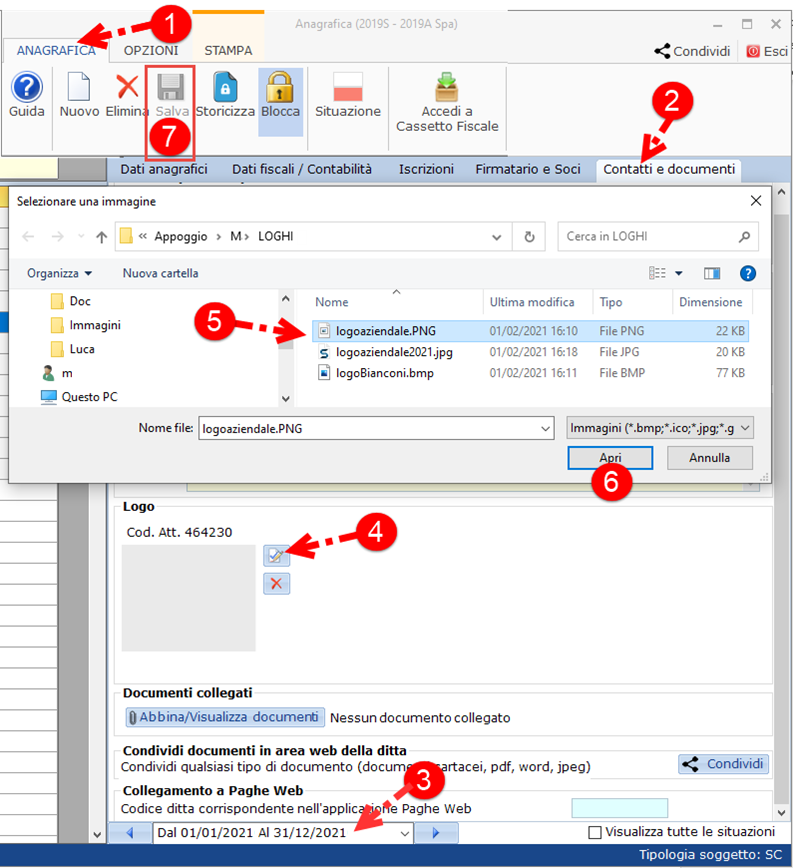Viewport: 793px width, 868px height.
Task: Click the search magnifier in Cerca in LOGHI
Action: [744, 236]
